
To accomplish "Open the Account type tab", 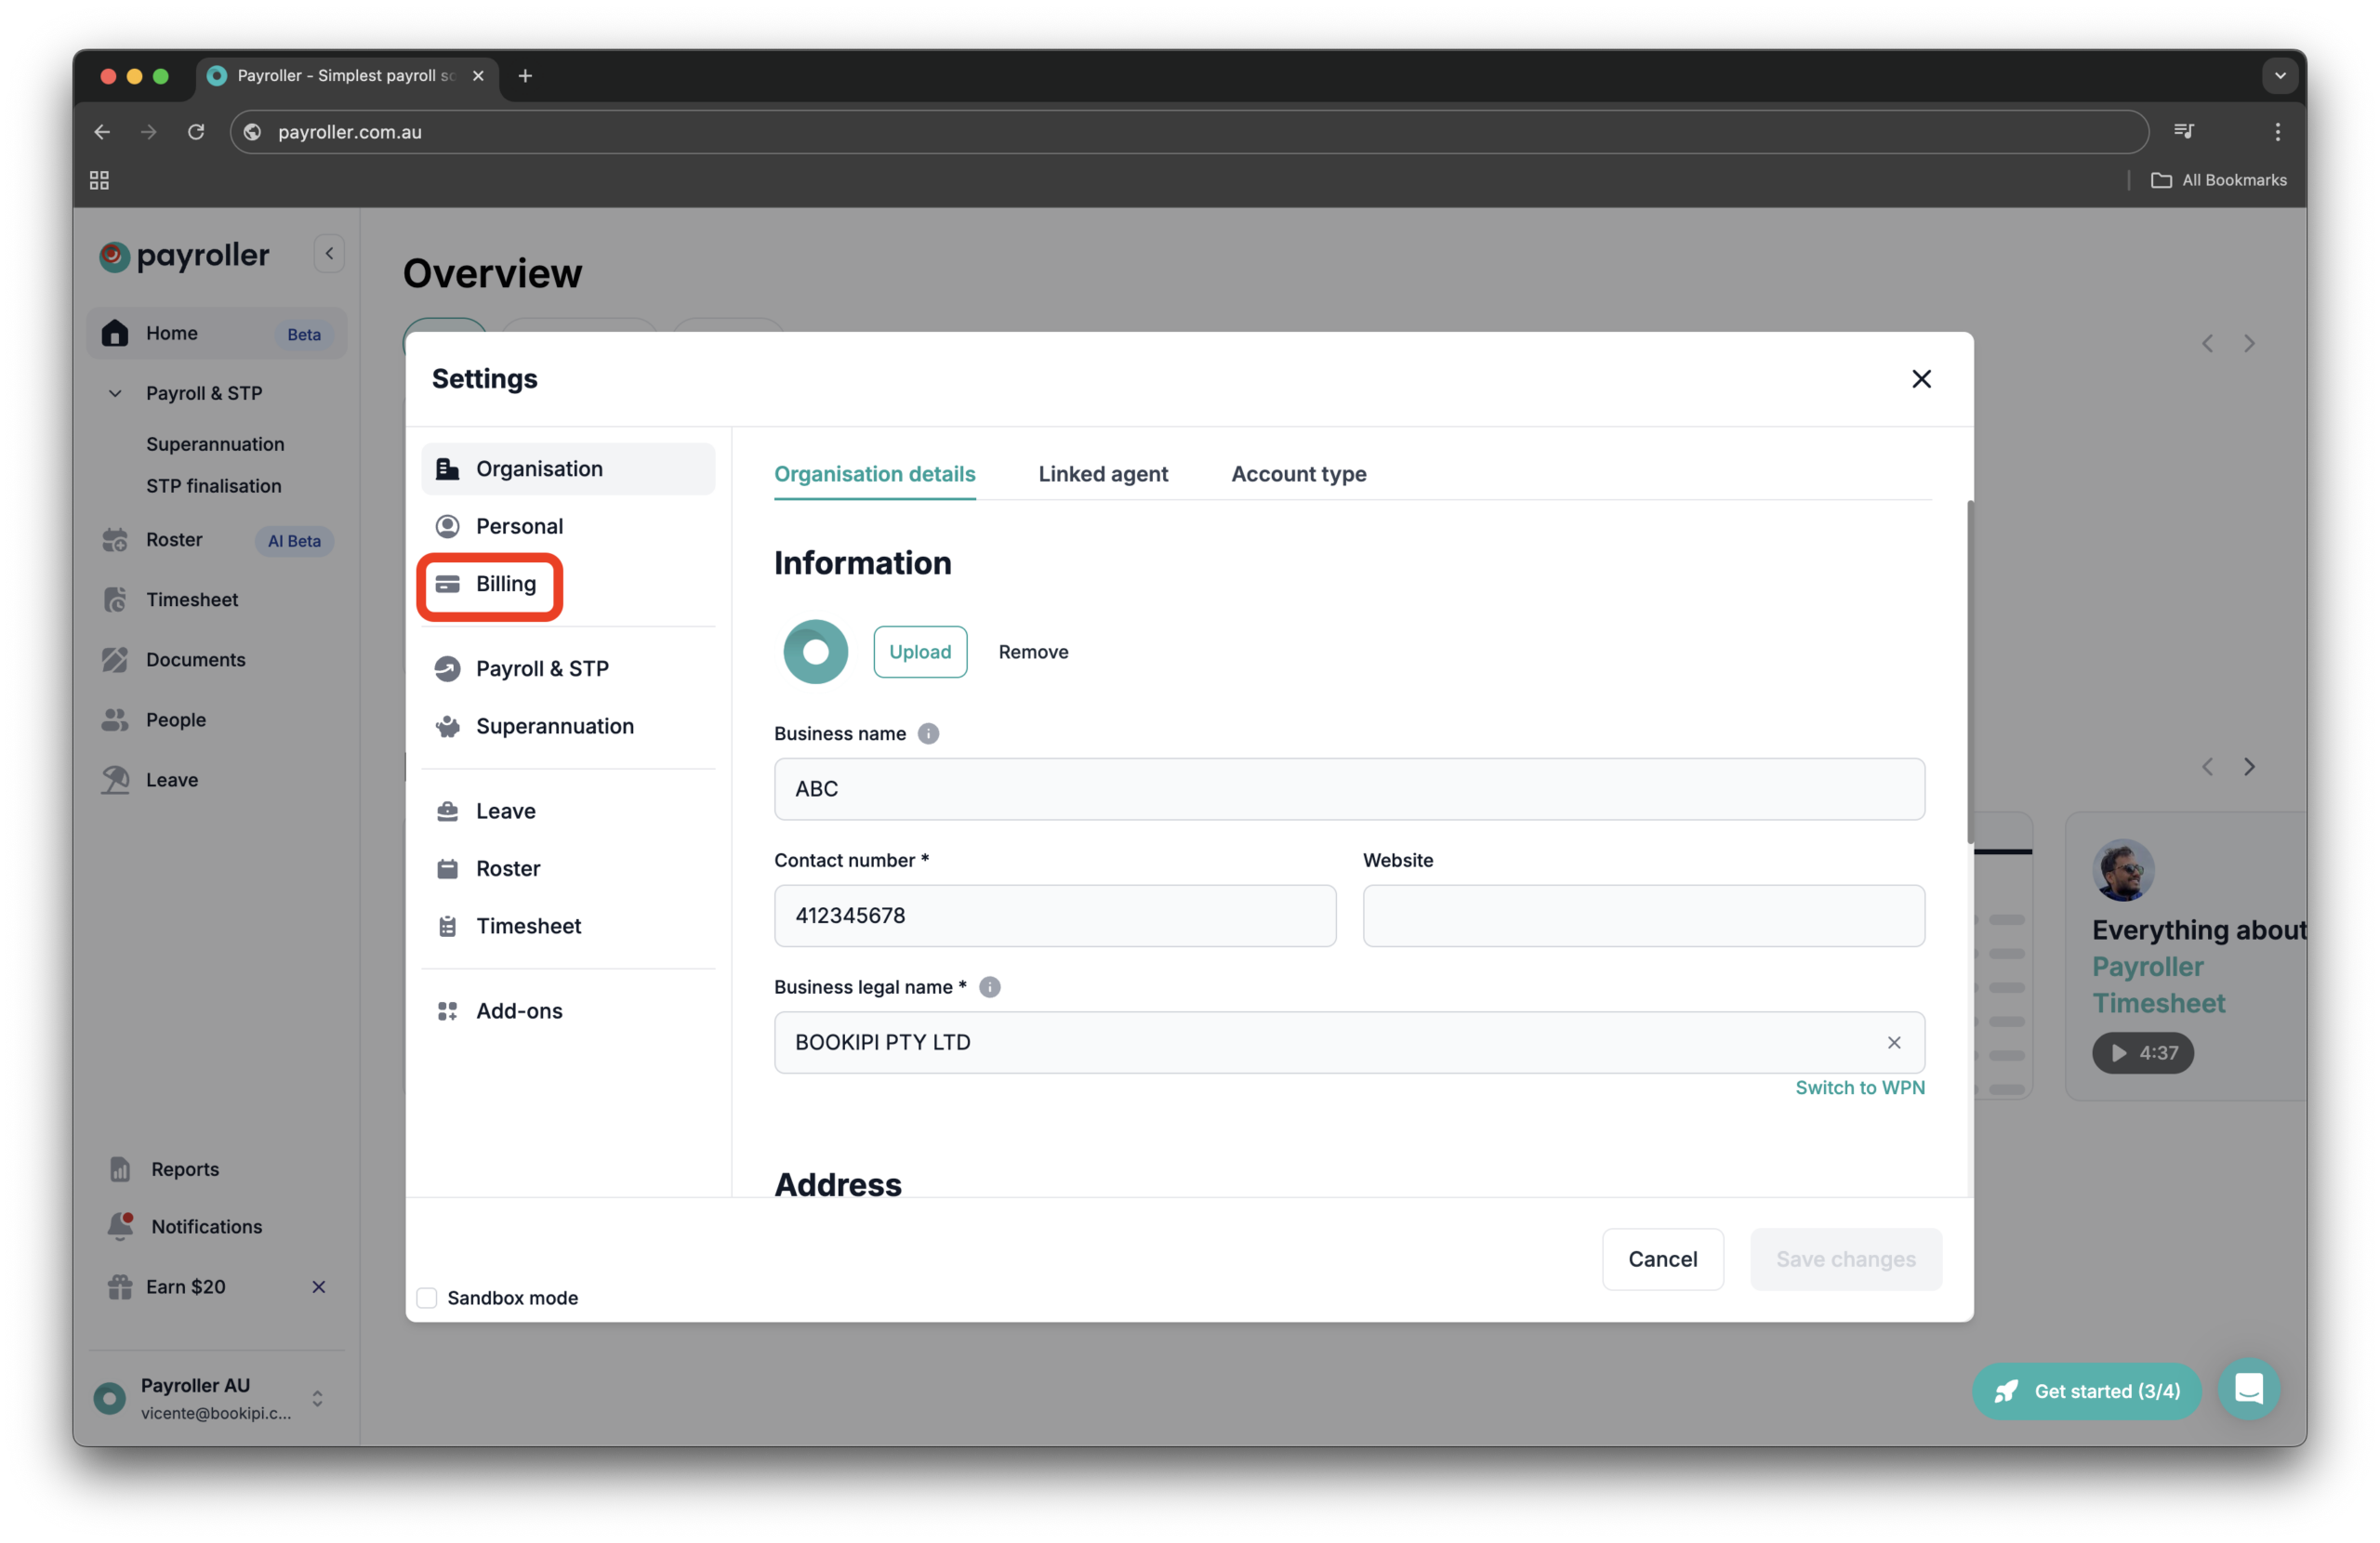I will click(1298, 474).
